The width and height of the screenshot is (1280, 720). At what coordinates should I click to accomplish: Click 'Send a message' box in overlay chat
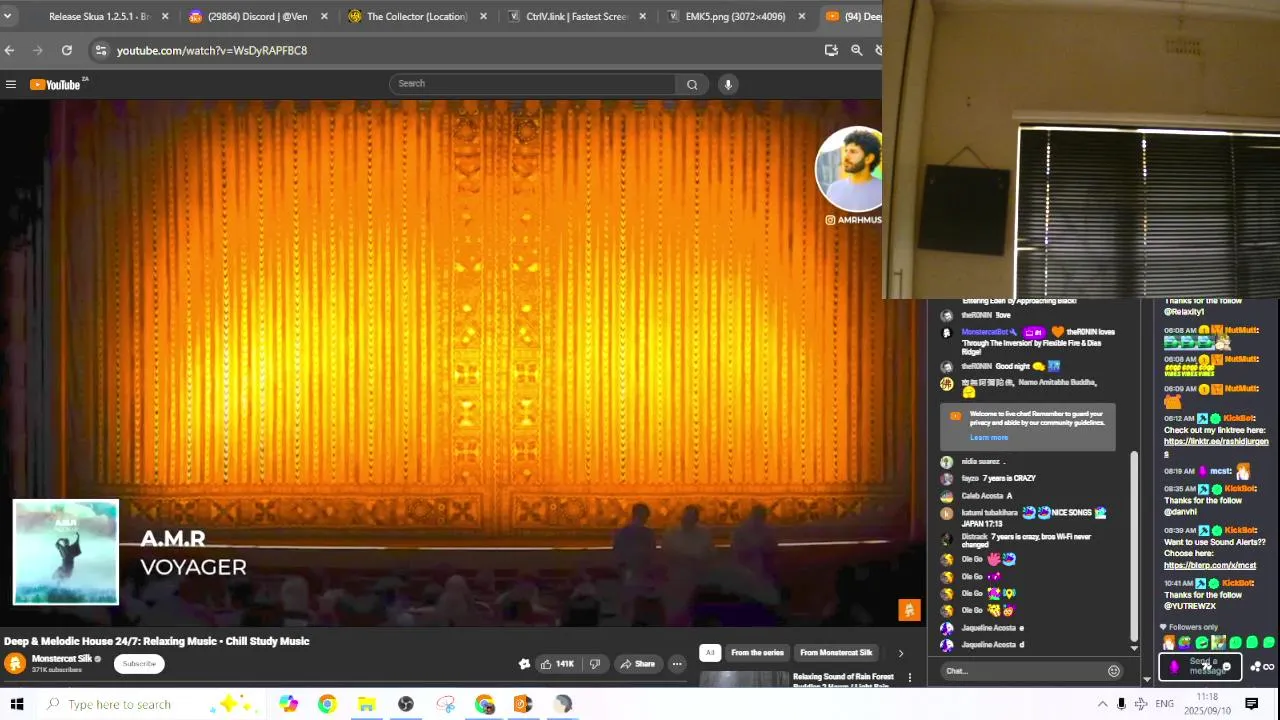1200,666
